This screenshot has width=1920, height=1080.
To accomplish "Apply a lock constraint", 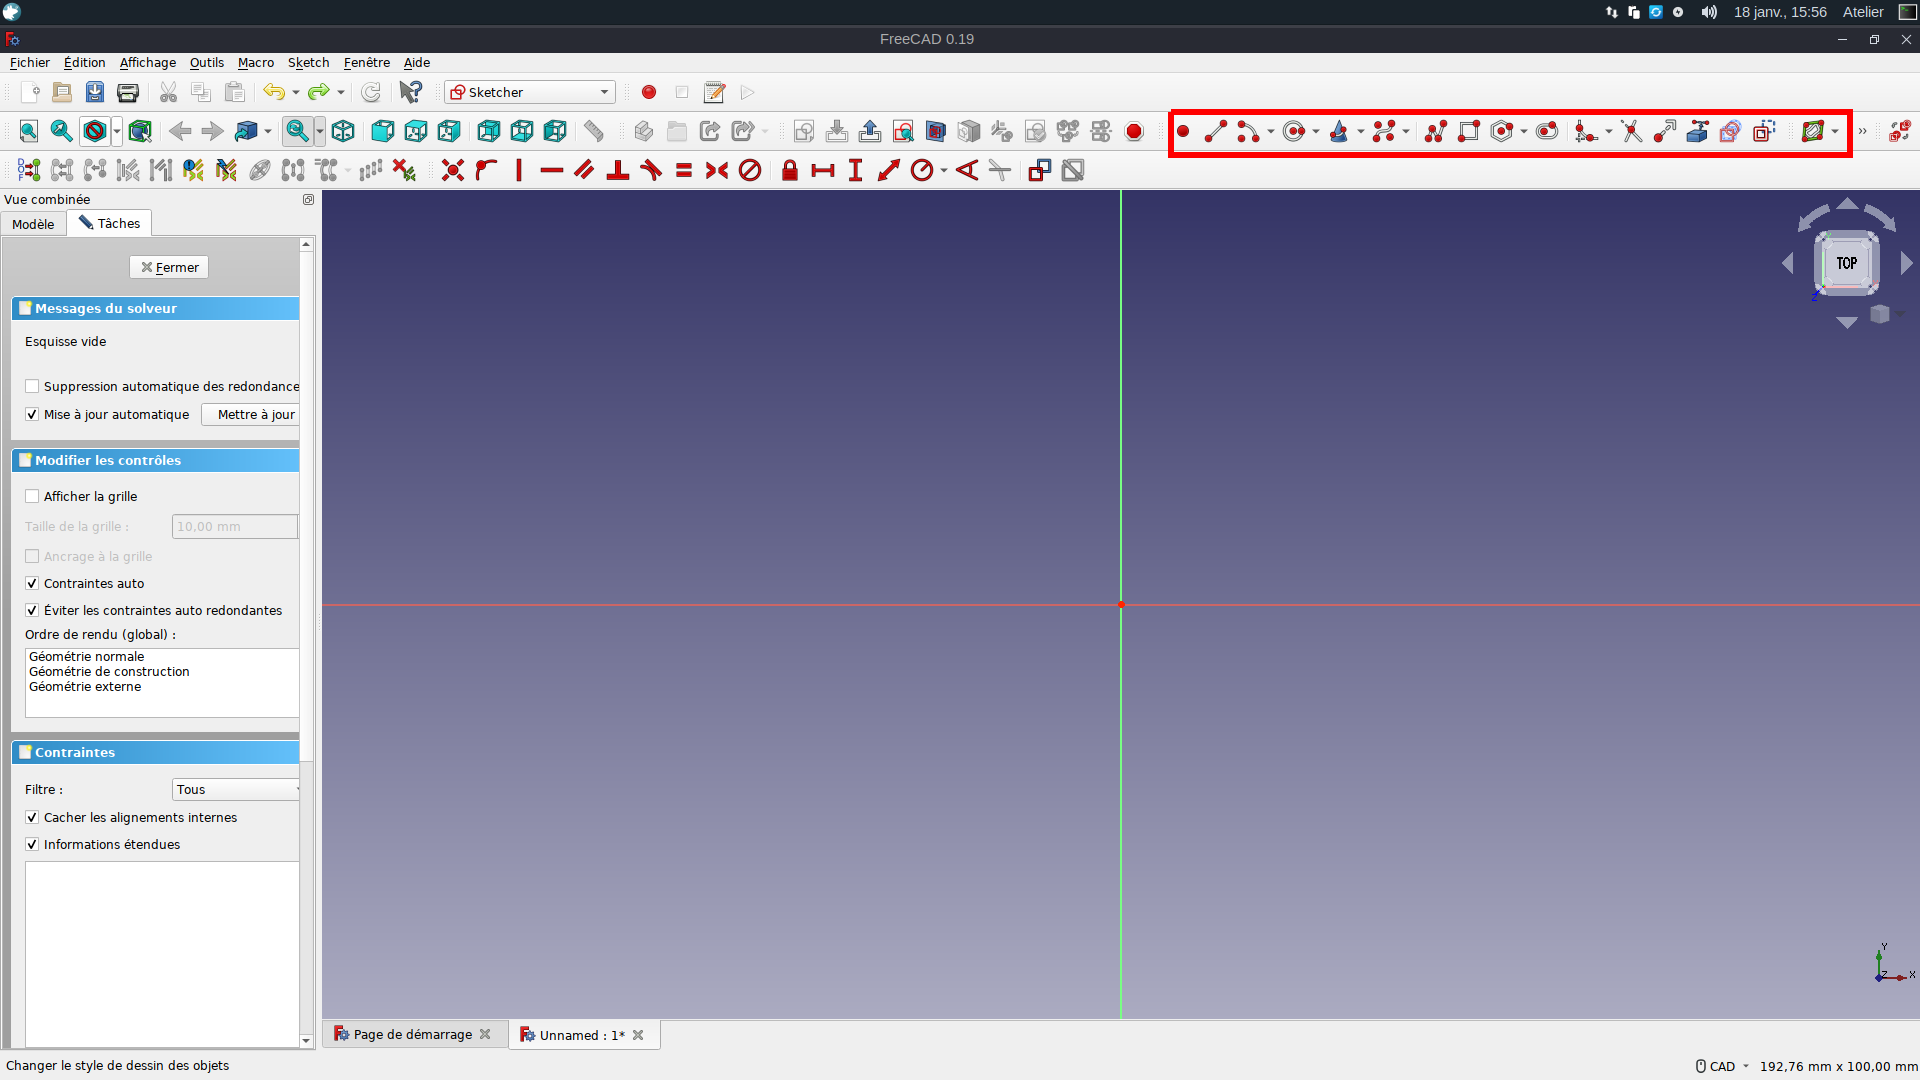I will (789, 170).
